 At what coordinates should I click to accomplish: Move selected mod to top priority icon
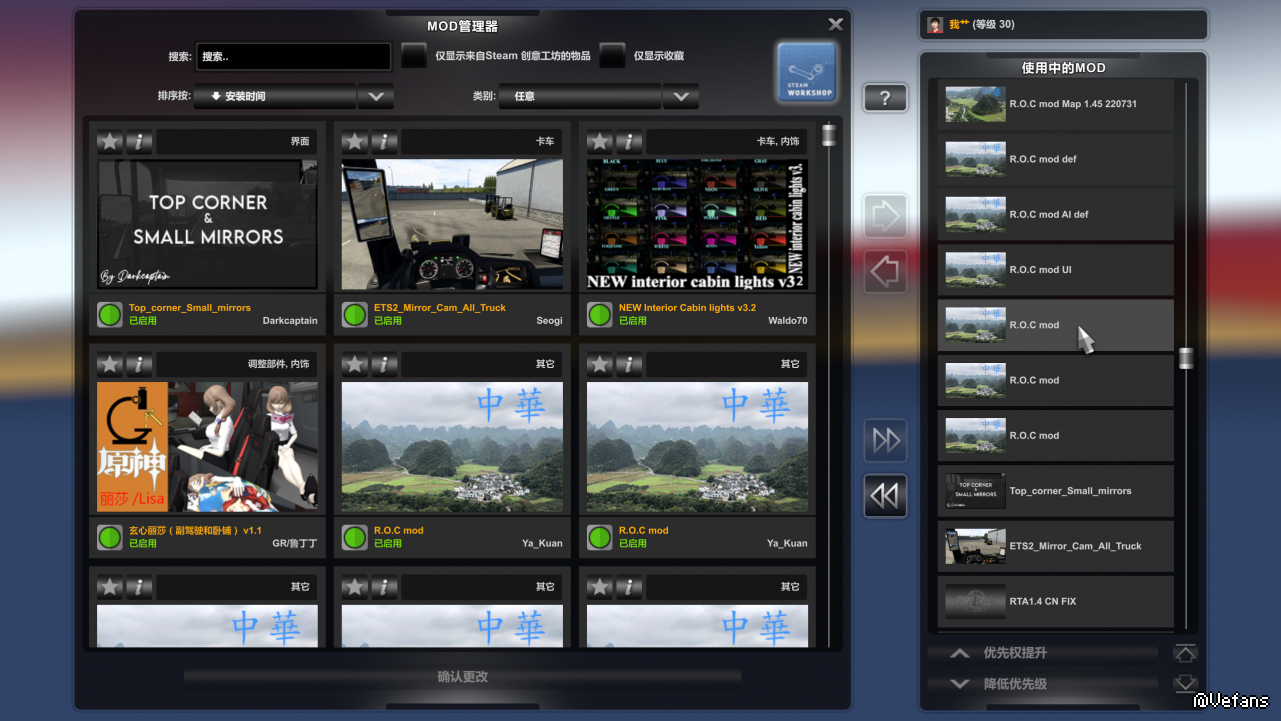coord(1185,653)
